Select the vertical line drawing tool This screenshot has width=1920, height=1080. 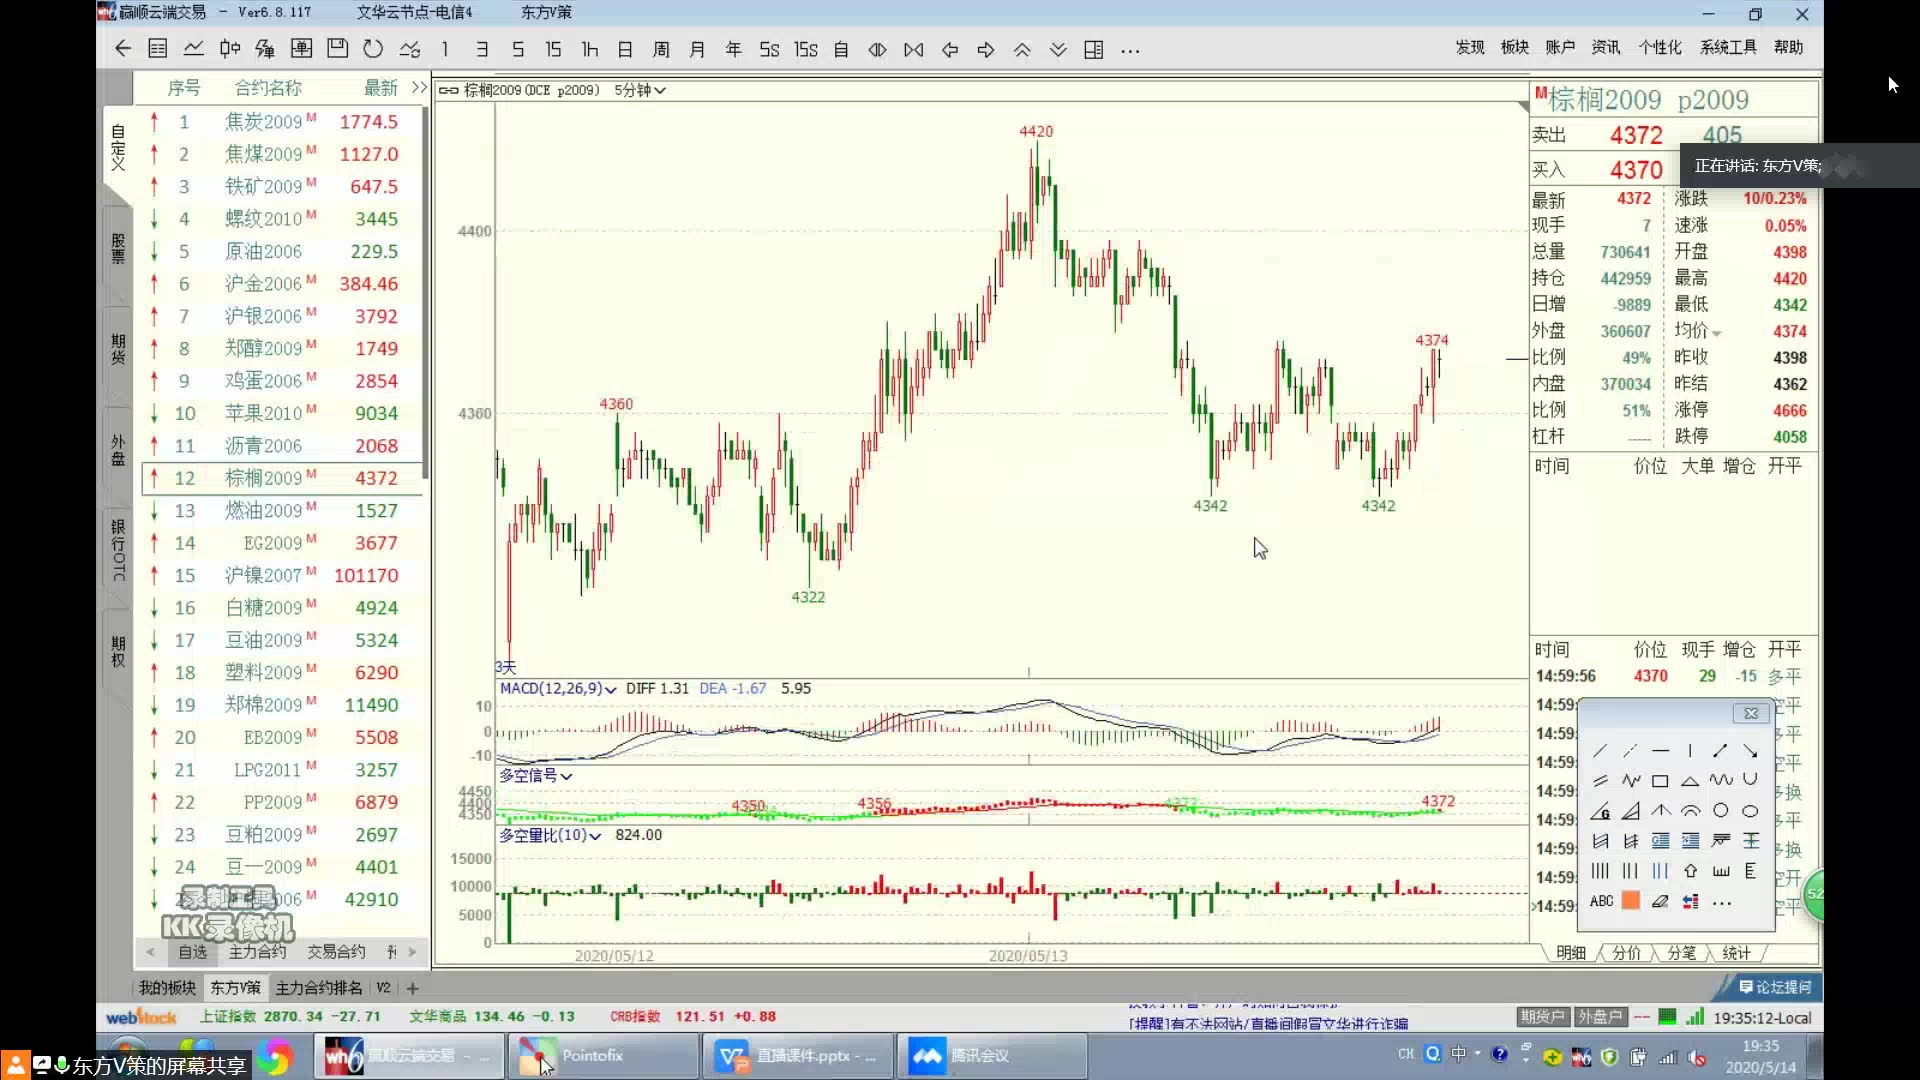1690,751
